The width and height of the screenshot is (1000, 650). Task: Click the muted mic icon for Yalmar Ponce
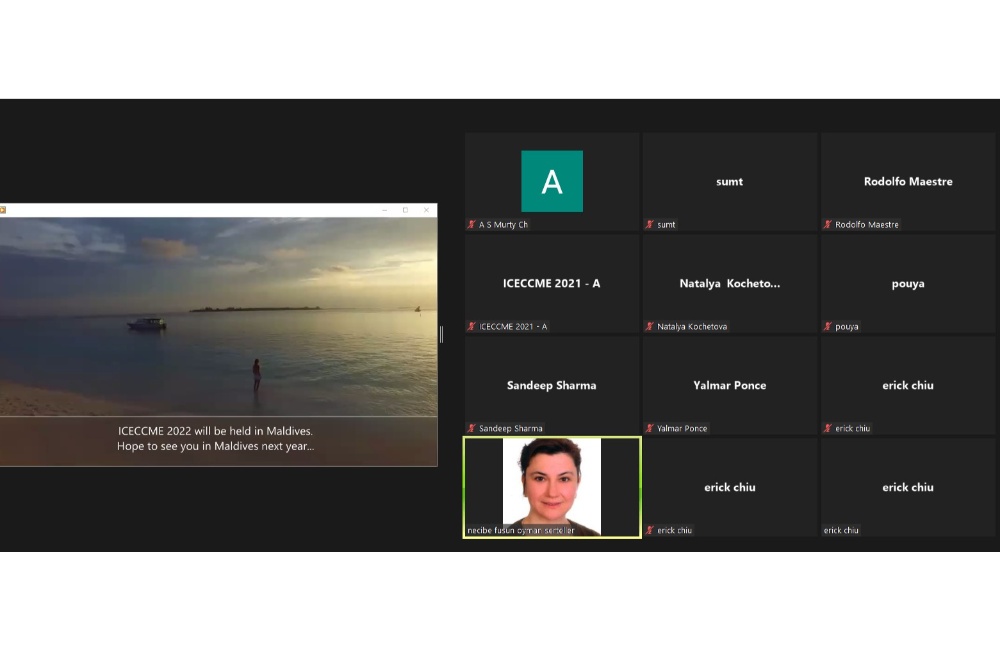[x=650, y=429]
